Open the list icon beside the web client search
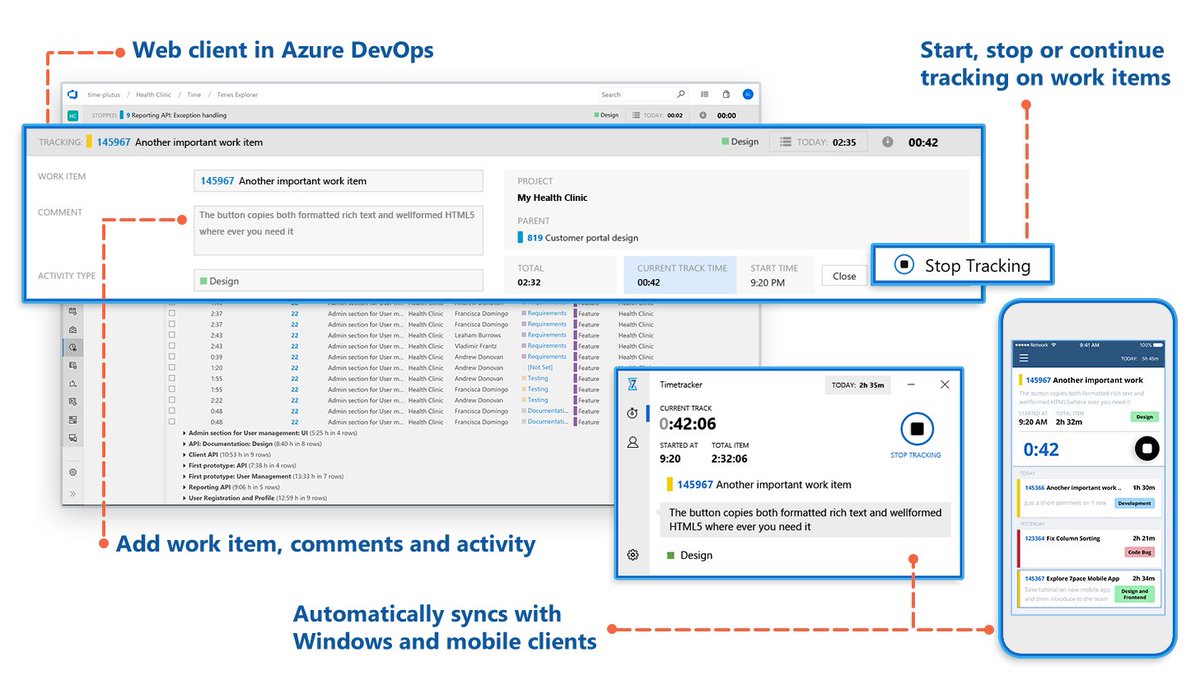This screenshot has width=1200, height=680. [705, 95]
